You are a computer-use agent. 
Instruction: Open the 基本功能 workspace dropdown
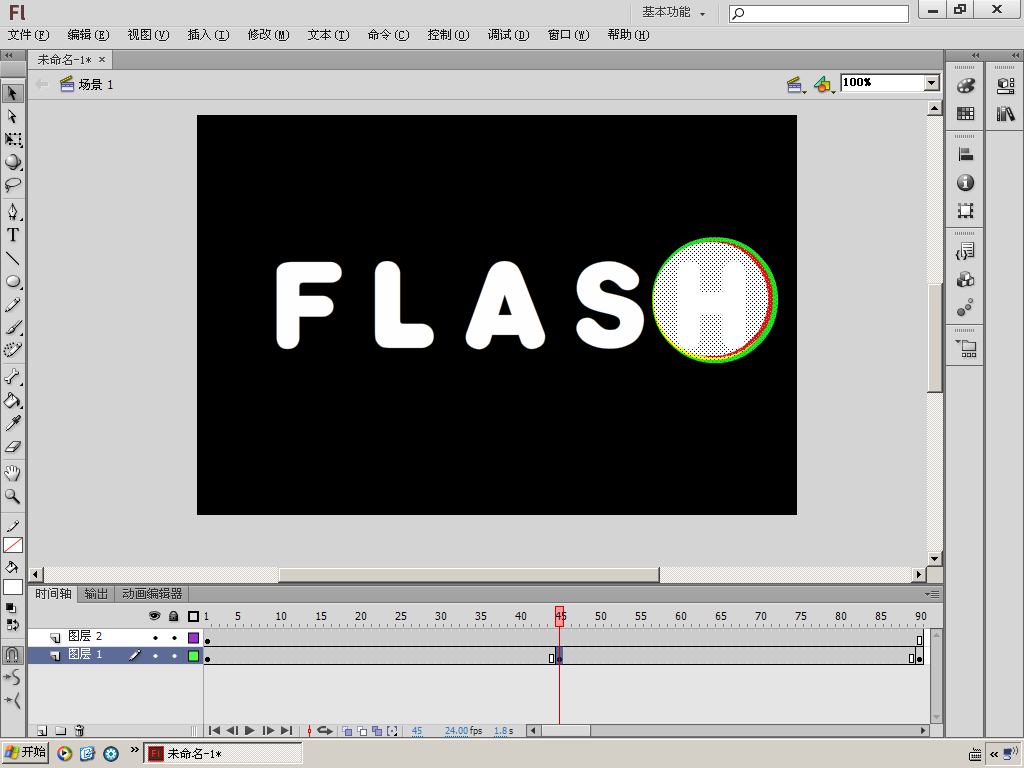point(674,12)
